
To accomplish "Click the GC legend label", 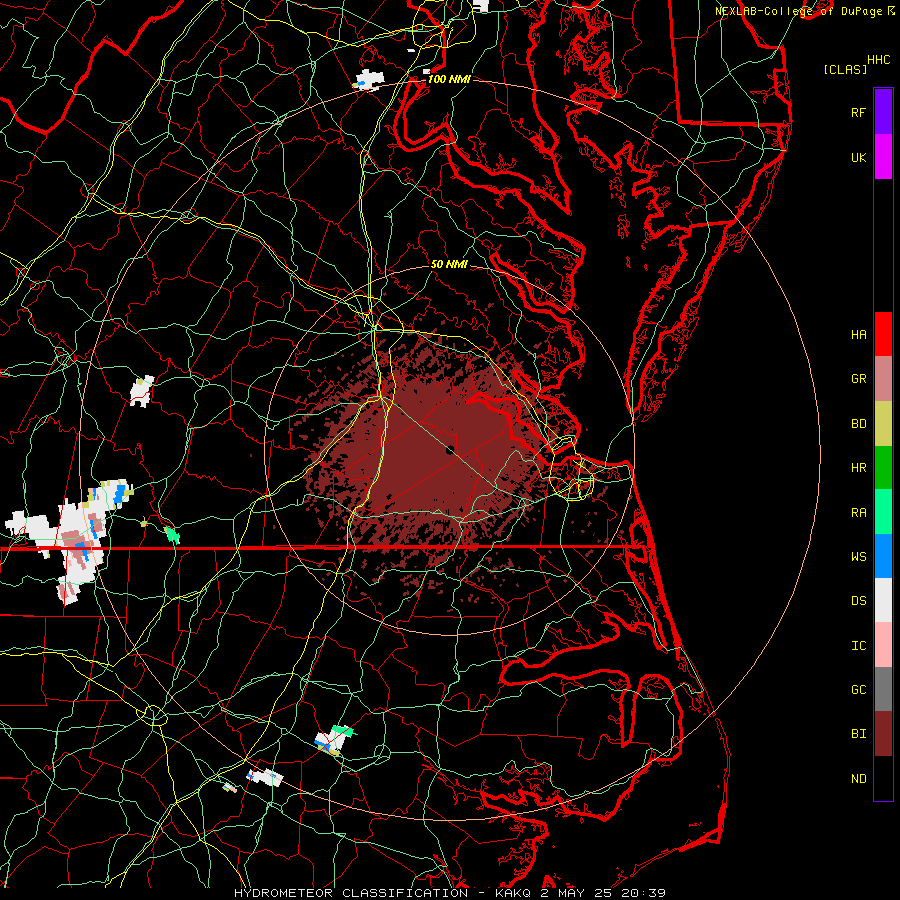I will [858, 690].
